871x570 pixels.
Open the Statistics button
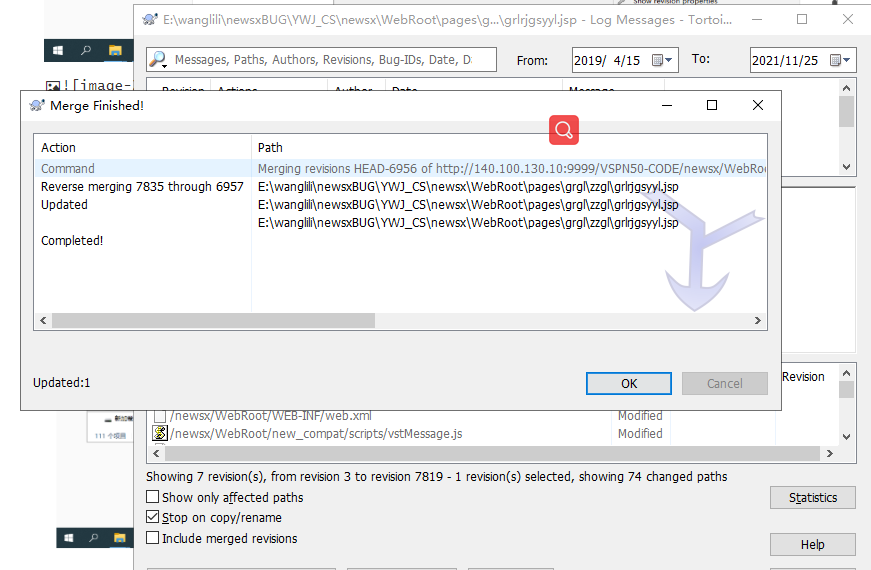[x=812, y=498]
